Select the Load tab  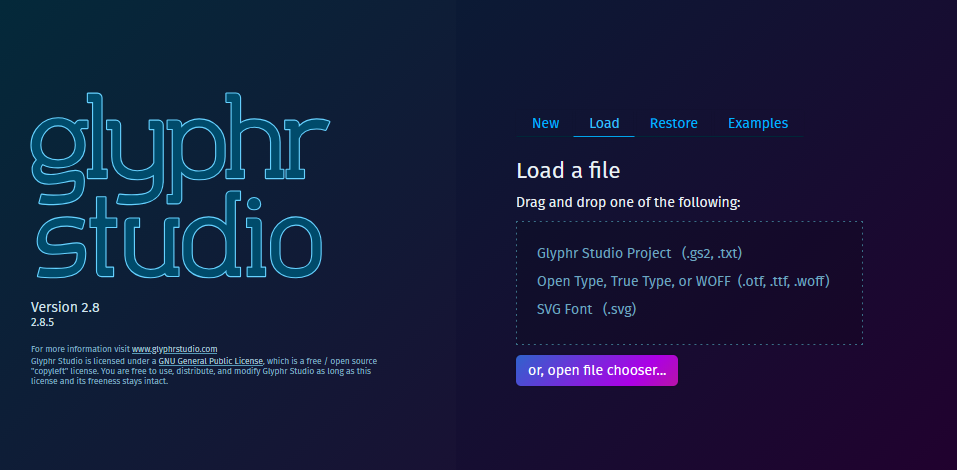[604, 123]
